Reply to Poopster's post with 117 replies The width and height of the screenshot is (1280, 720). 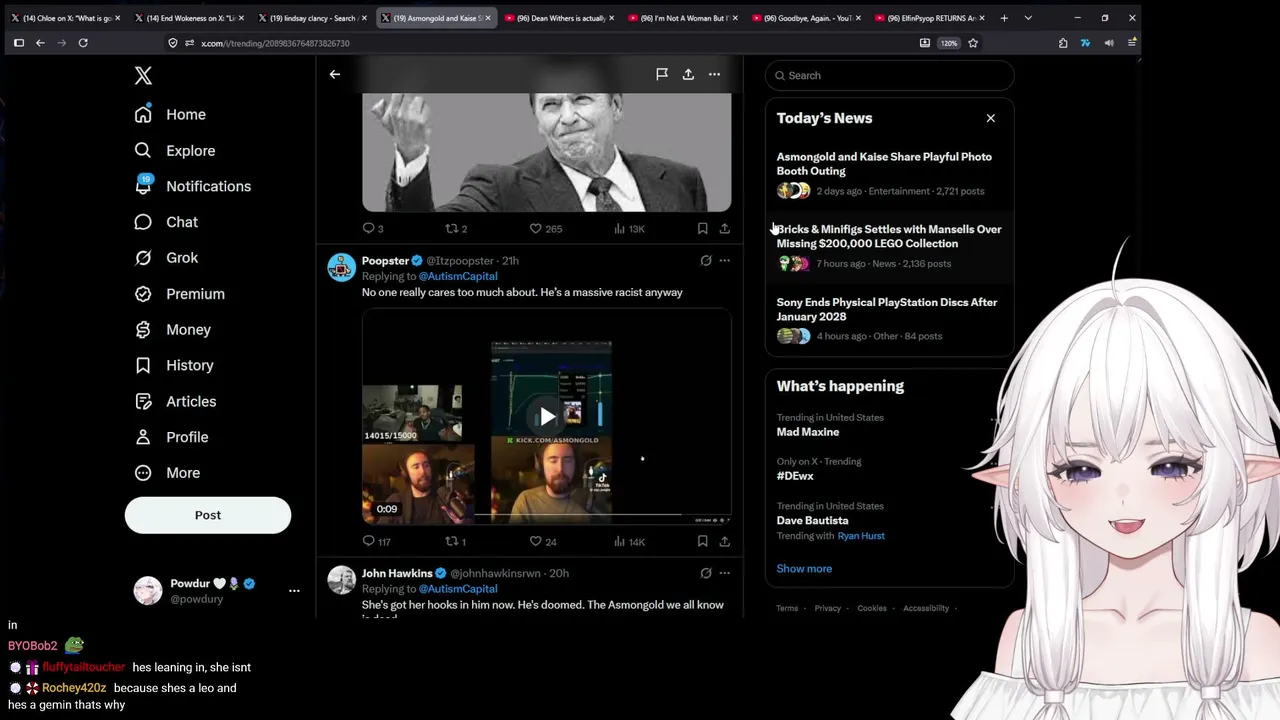point(376,542)
